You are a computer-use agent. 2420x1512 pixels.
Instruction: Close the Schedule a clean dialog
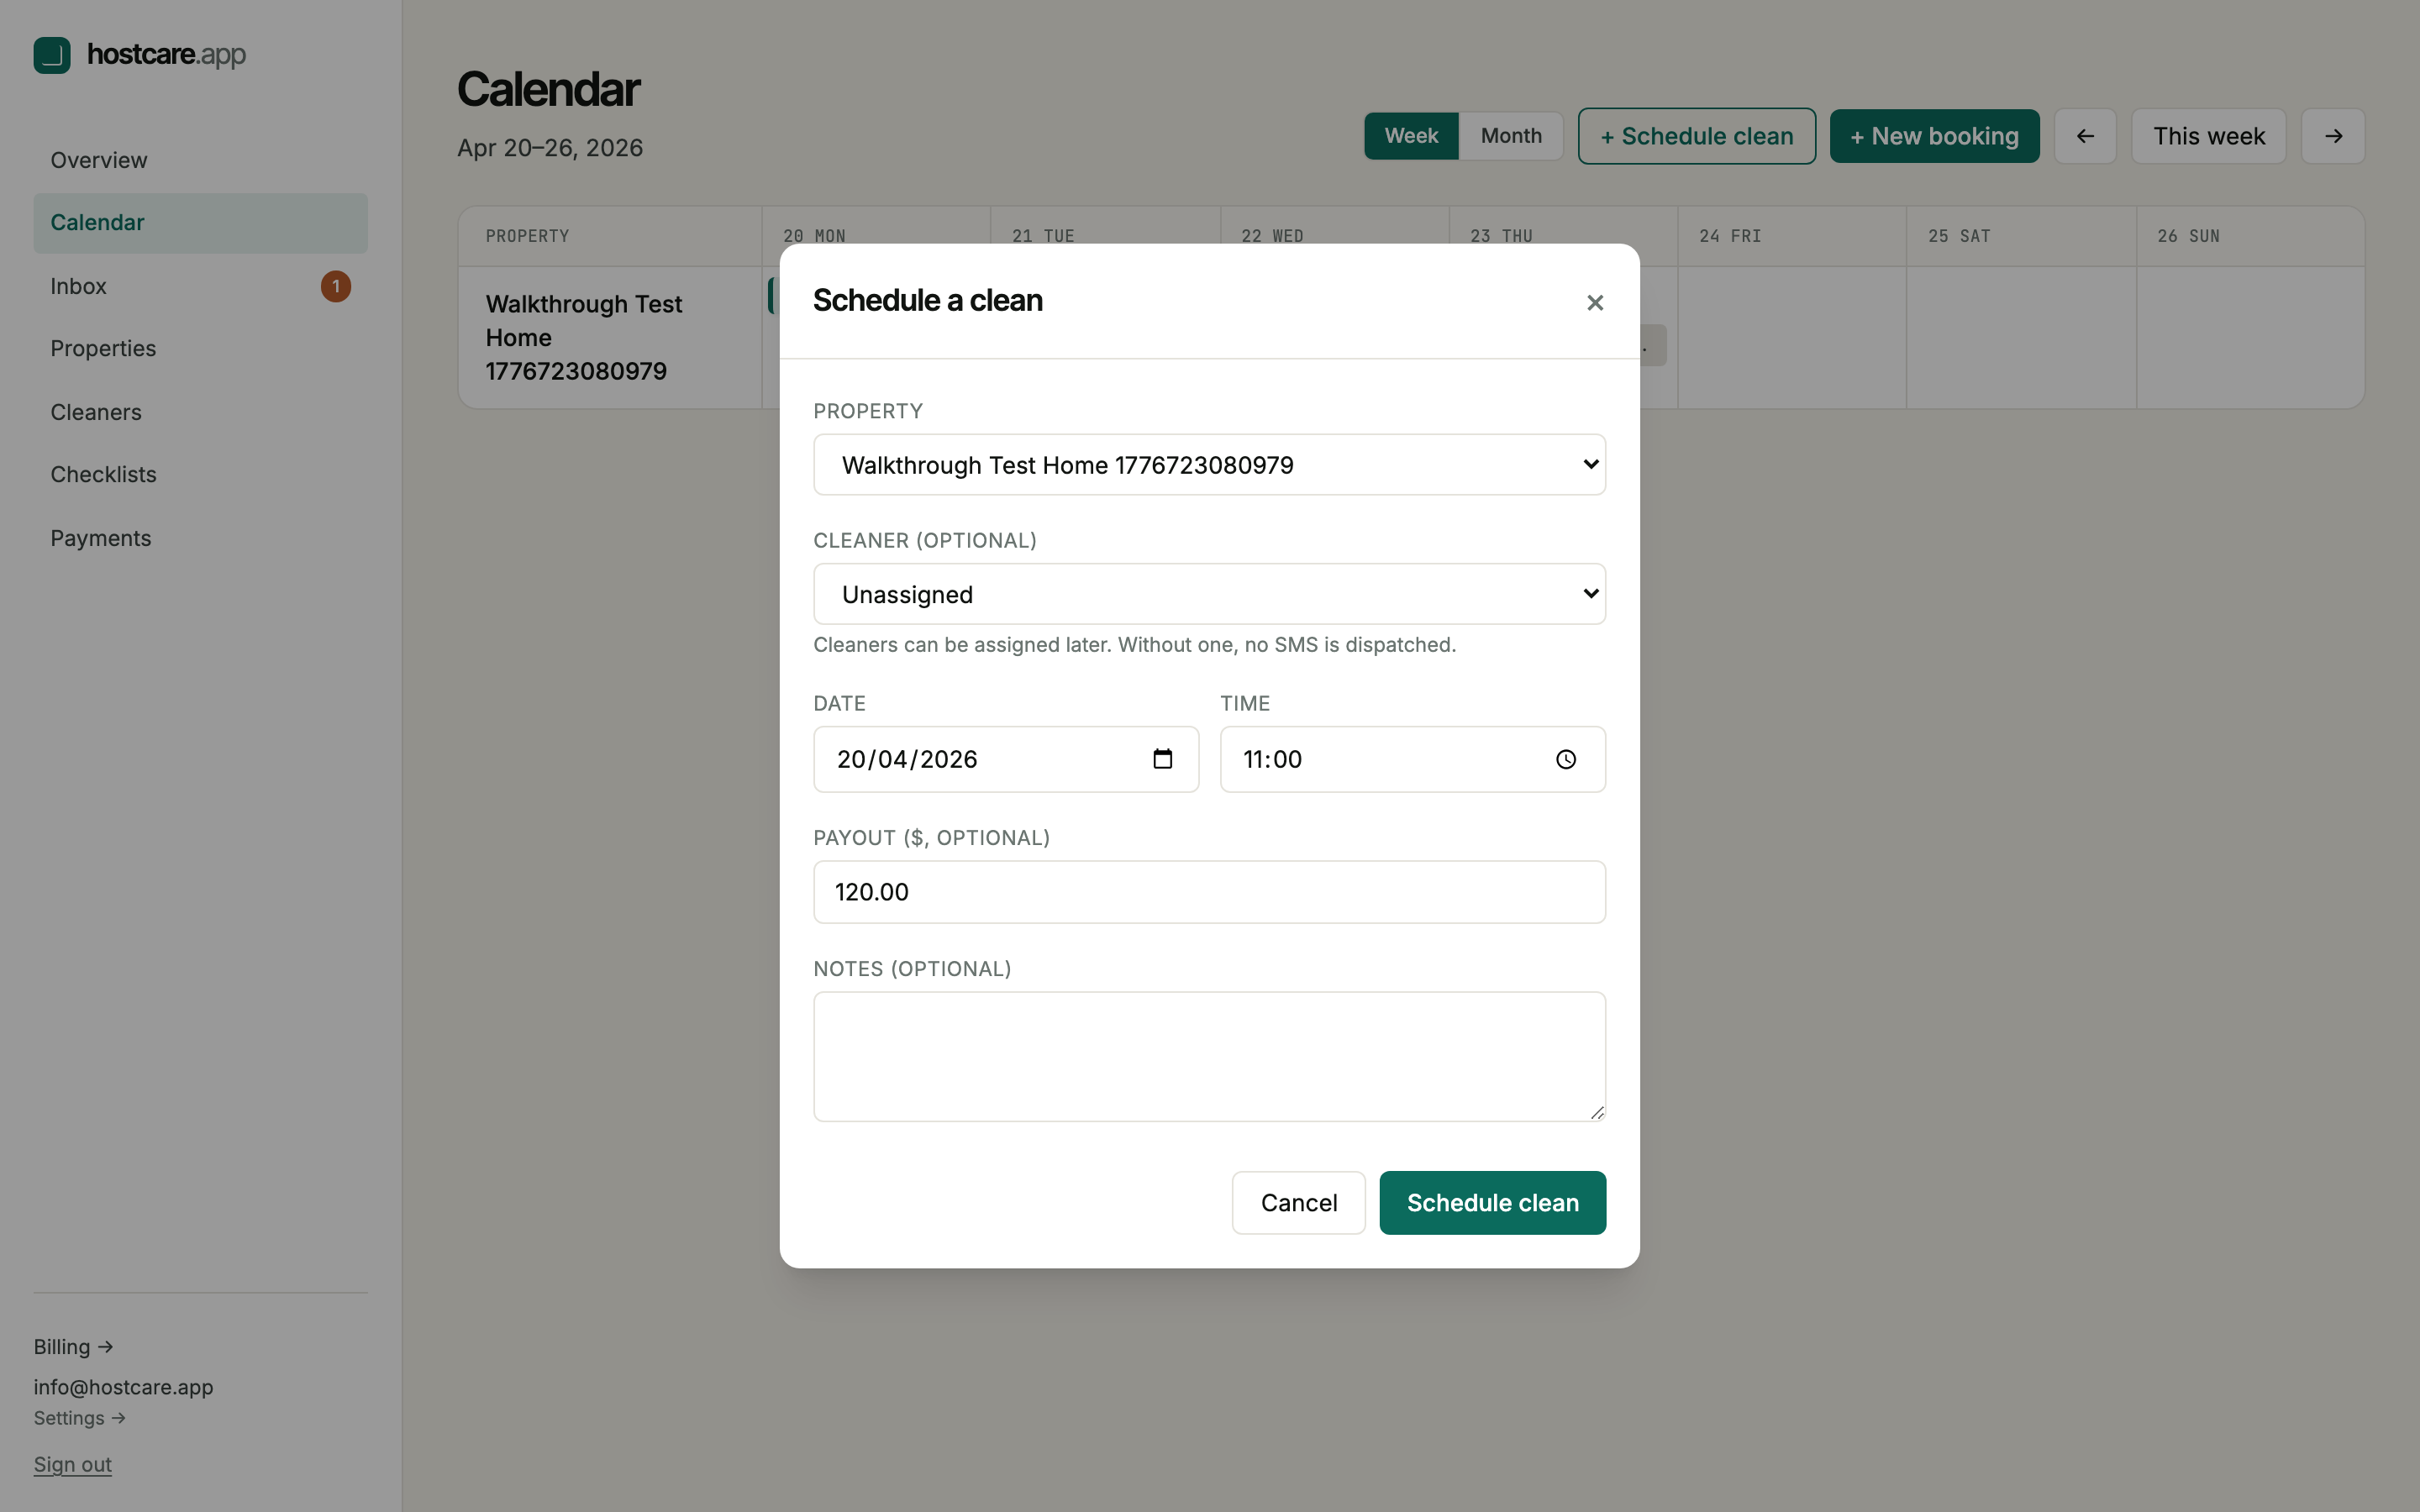pos(1594,303)
